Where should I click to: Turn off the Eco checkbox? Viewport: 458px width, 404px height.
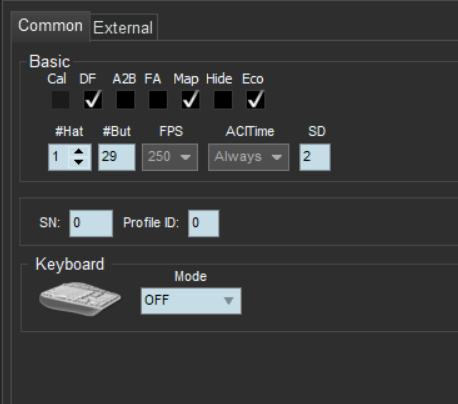tap(255, 100)
